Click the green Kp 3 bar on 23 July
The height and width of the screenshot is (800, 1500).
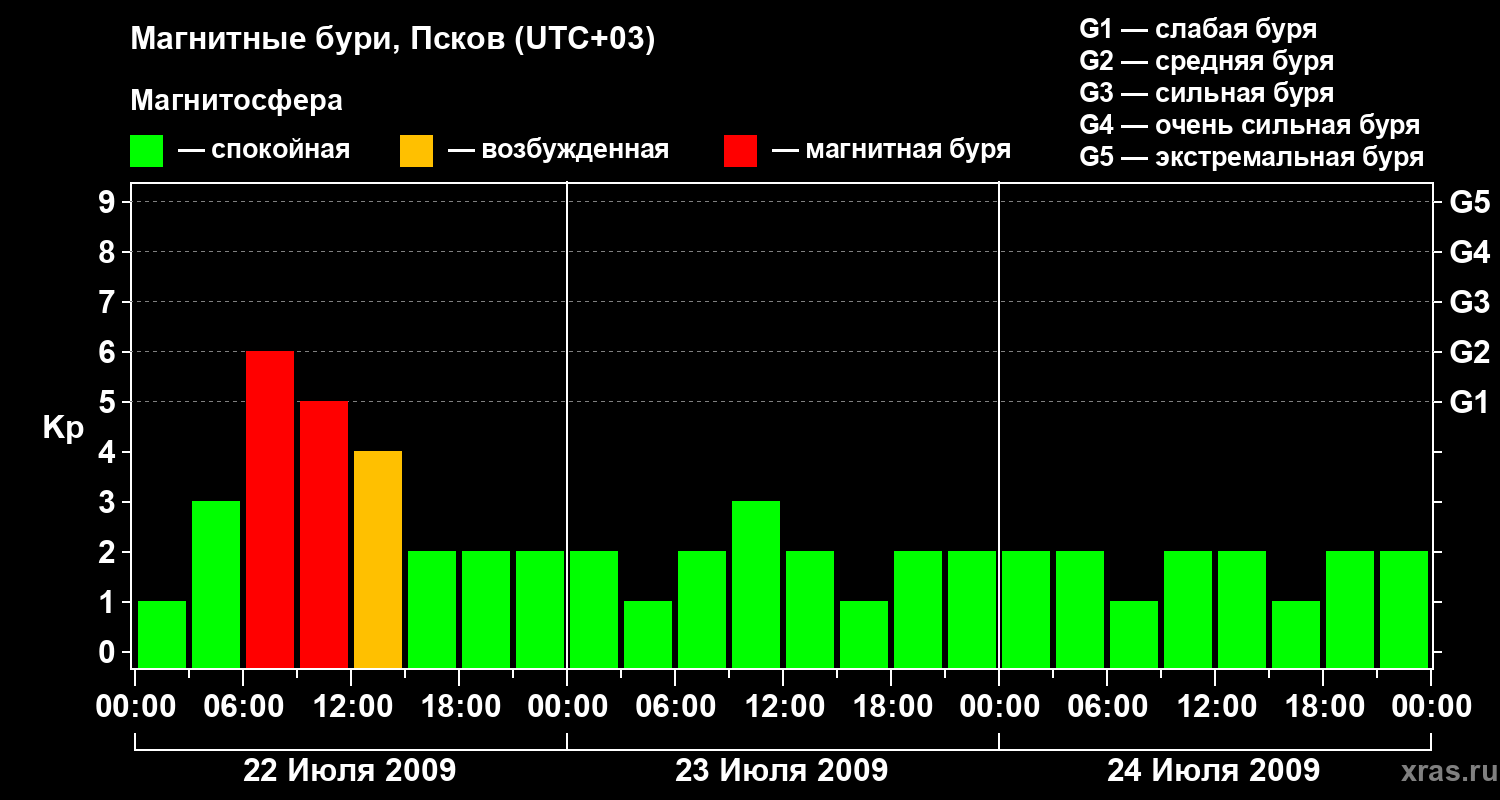(x=756, y=584)
